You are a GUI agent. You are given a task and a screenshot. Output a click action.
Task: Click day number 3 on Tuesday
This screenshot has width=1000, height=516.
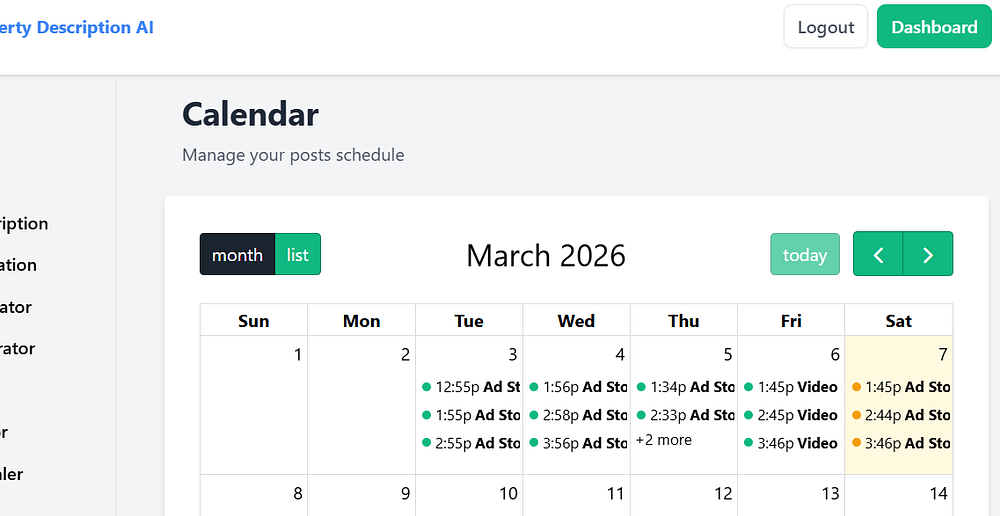[x=513, y=355]
